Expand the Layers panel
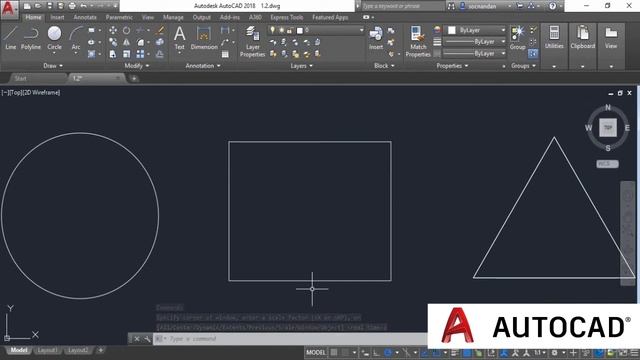The height and width of the screenshot is (360, 640). (302, 66)
